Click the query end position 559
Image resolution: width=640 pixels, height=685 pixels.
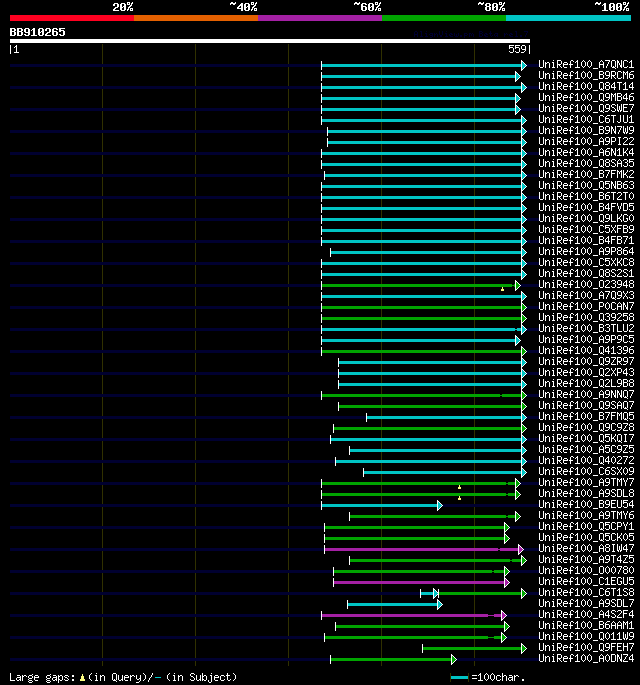tap(517, 49)
